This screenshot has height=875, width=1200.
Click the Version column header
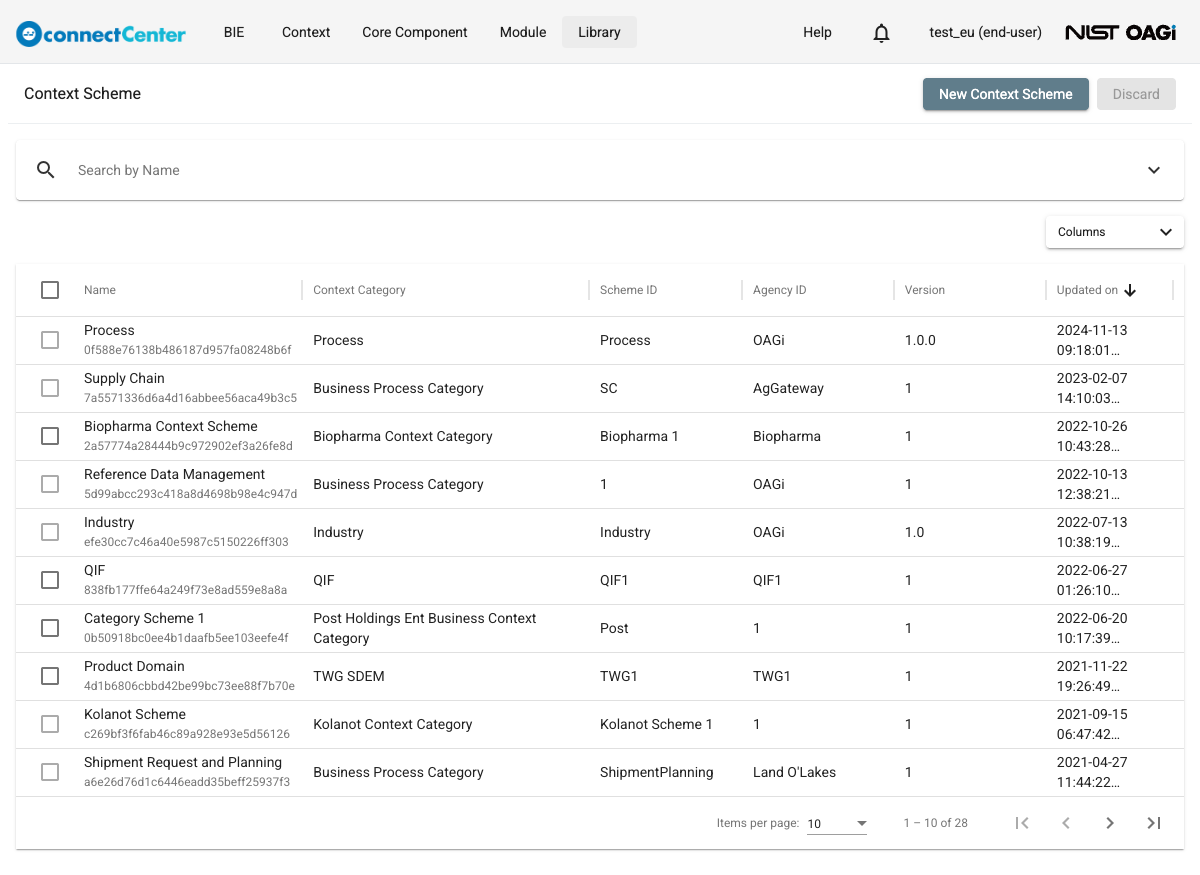pos(925,290)
